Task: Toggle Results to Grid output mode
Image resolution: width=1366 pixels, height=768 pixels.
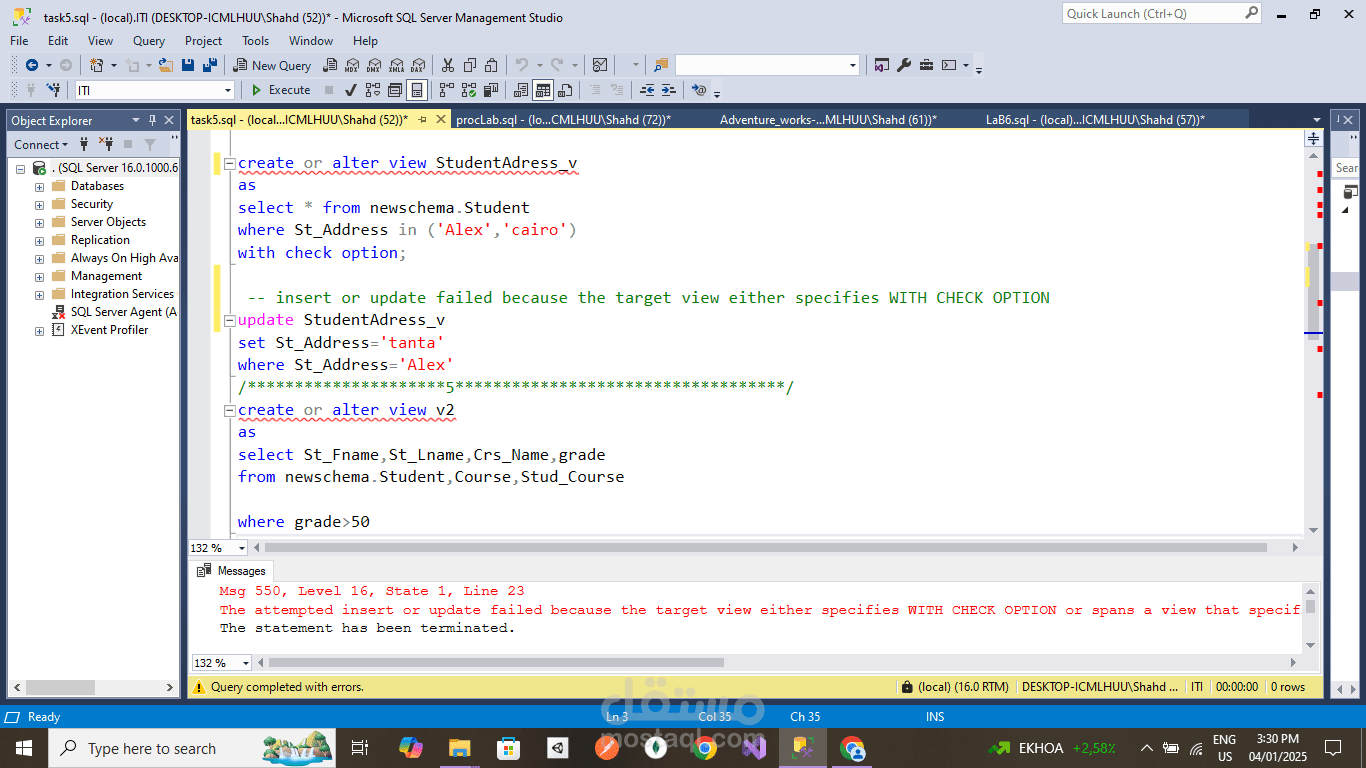Action: 542,90
